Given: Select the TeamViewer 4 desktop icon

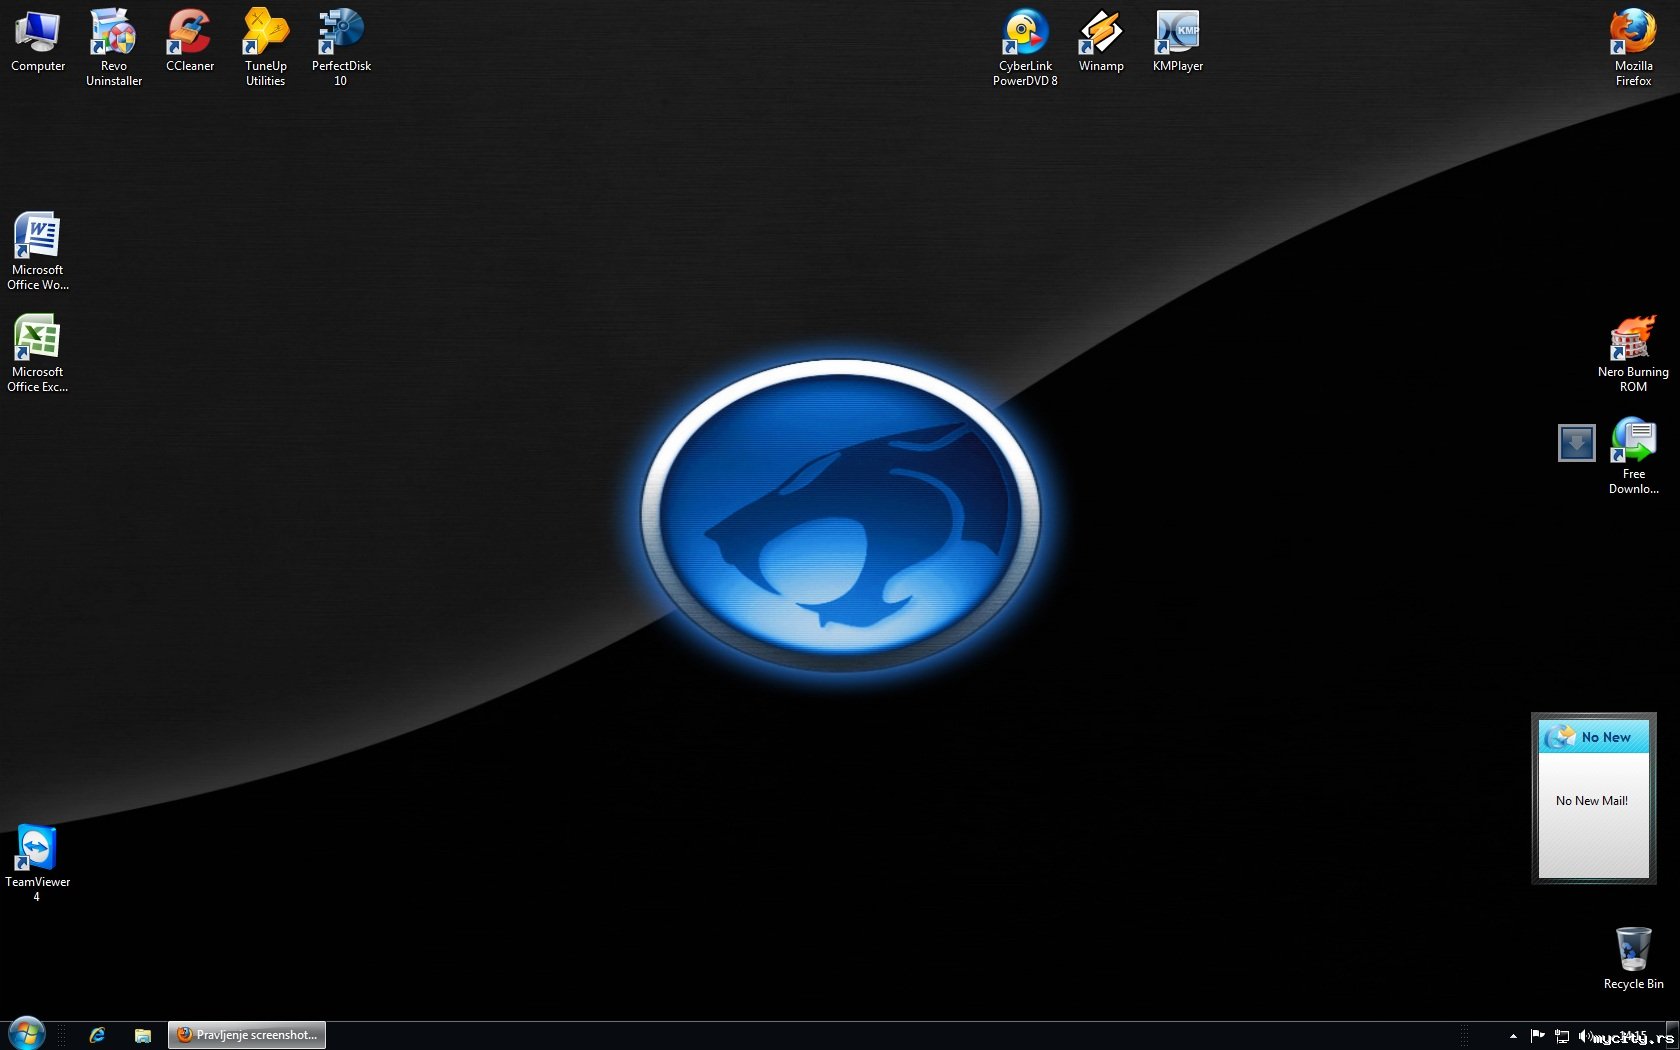Looking at the screenshot, I should point(38,863).
